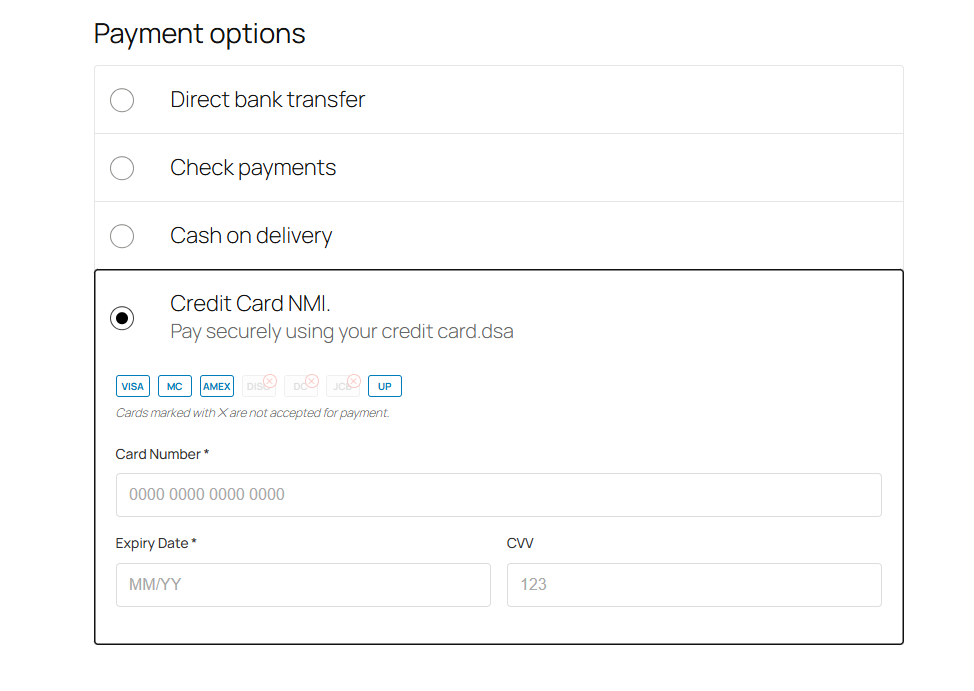Select the JCB card icon
This screenshot has width=974, height=691.
pyautogui.click(x=342, y=385)
